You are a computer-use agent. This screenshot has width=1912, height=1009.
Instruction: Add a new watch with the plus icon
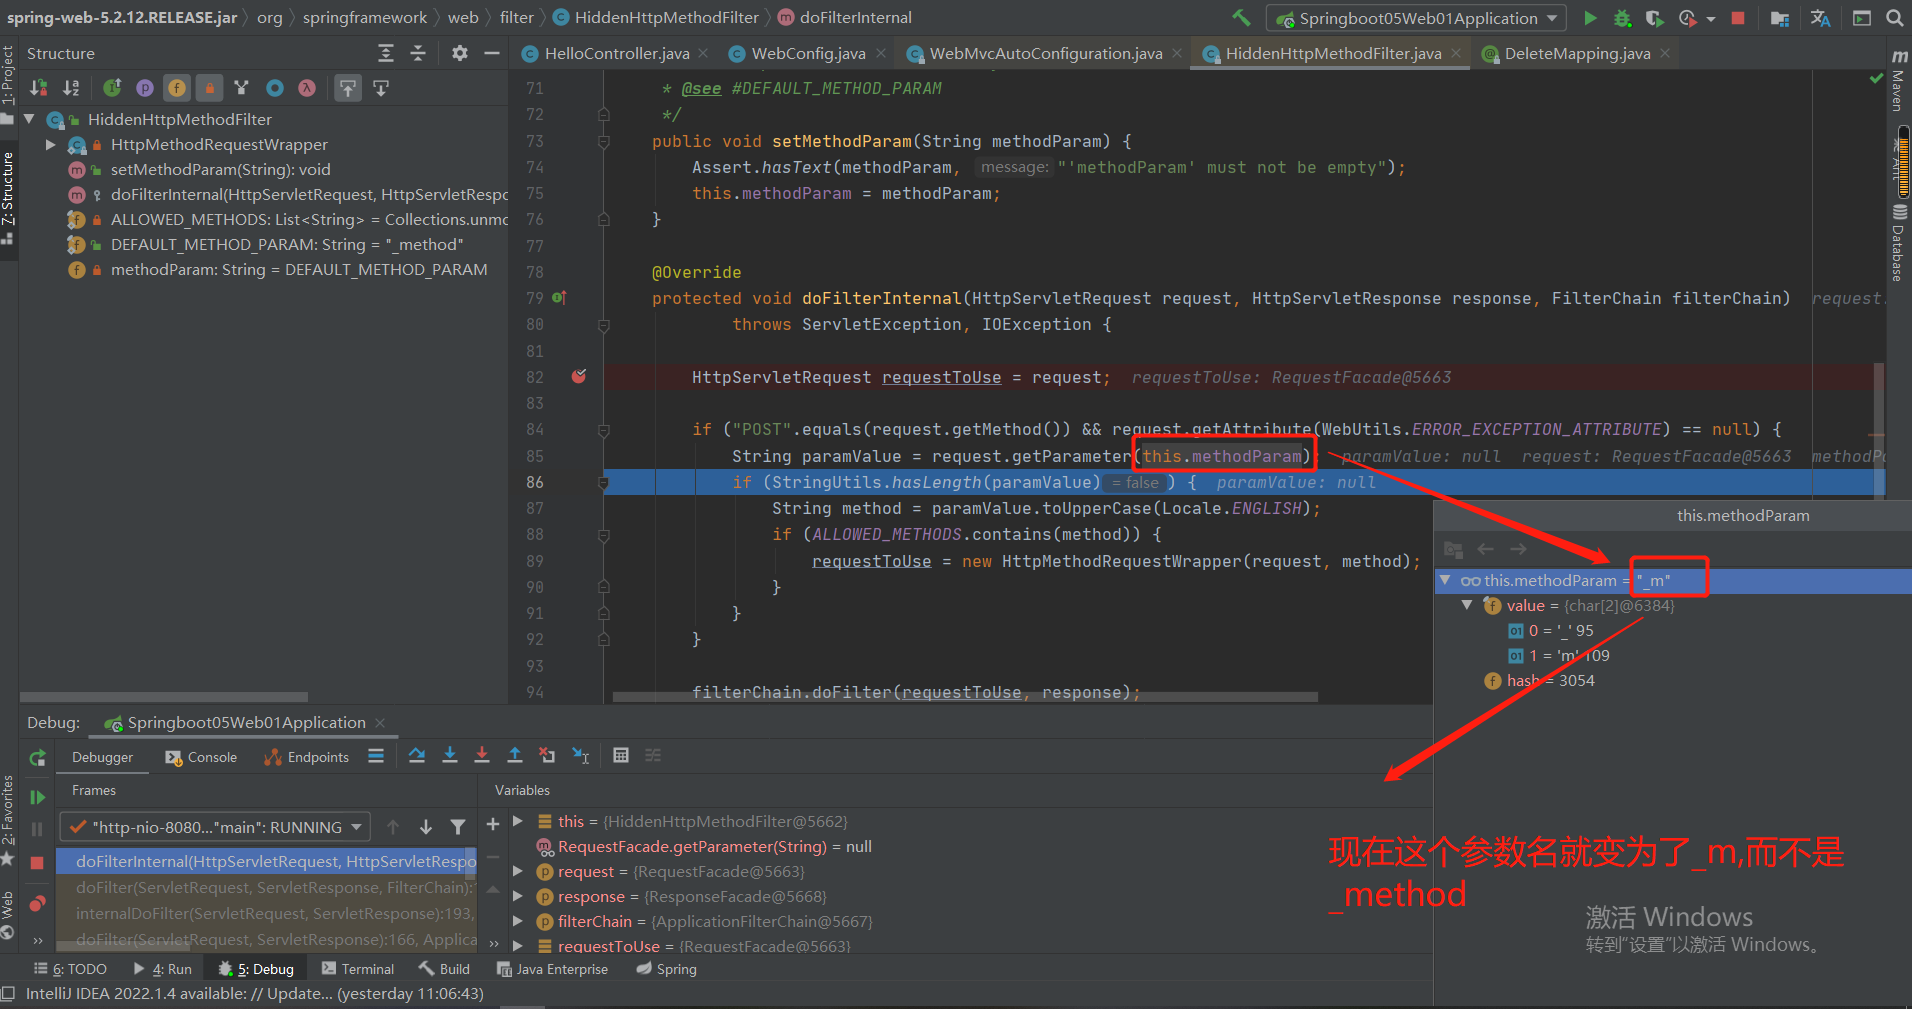click(493, 824)
